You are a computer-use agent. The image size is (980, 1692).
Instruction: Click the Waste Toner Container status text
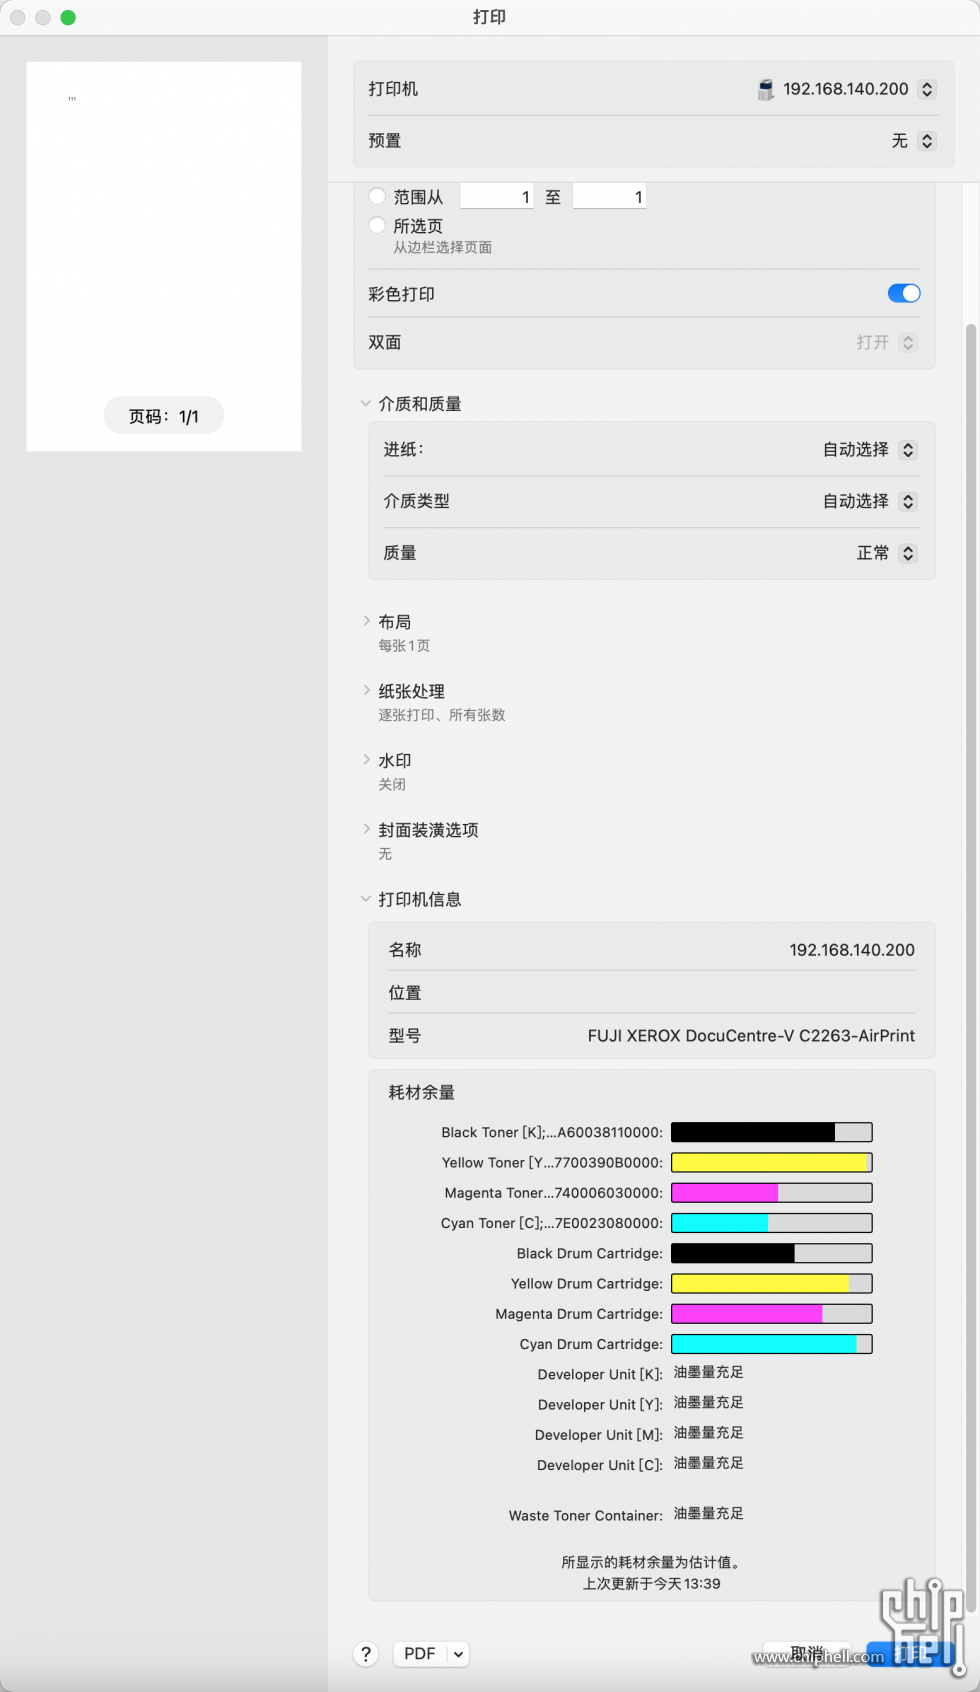click(x=709, y=1514)
